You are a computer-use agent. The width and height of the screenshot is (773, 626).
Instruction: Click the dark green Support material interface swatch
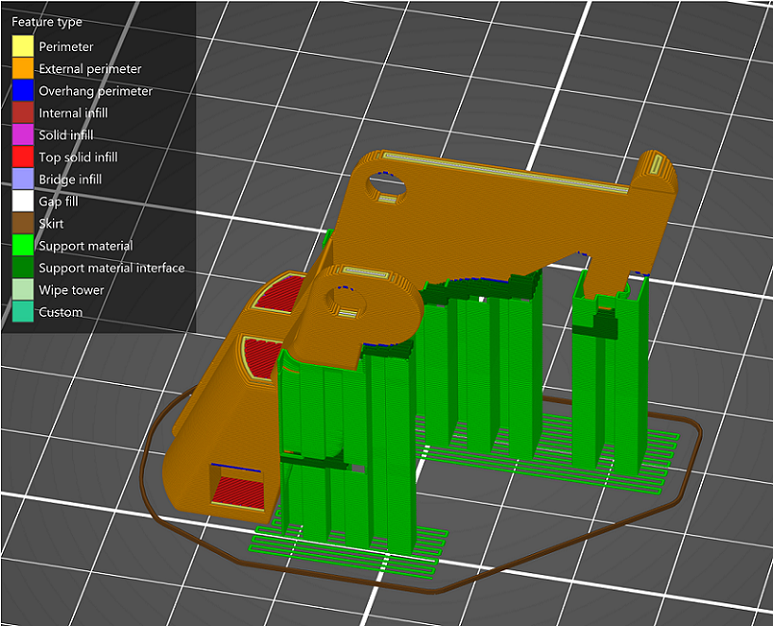[23, 268]
